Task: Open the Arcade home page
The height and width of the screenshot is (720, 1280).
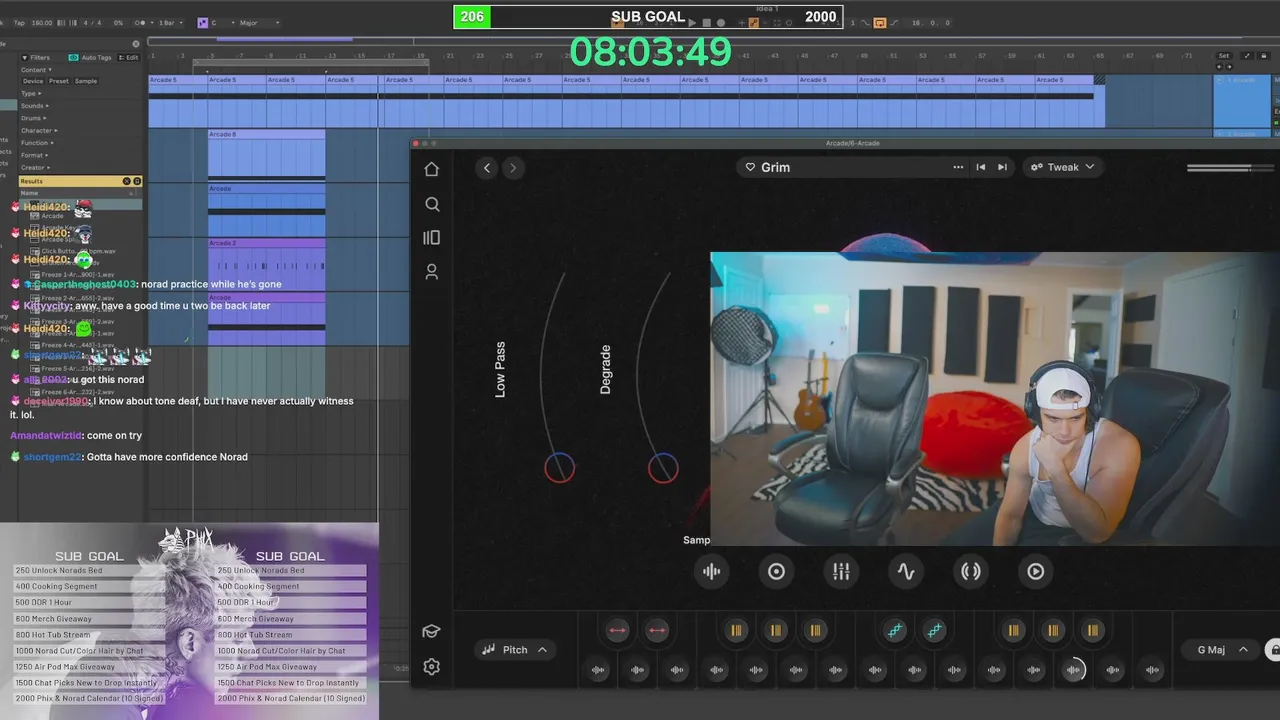Action: coord(431,169)
